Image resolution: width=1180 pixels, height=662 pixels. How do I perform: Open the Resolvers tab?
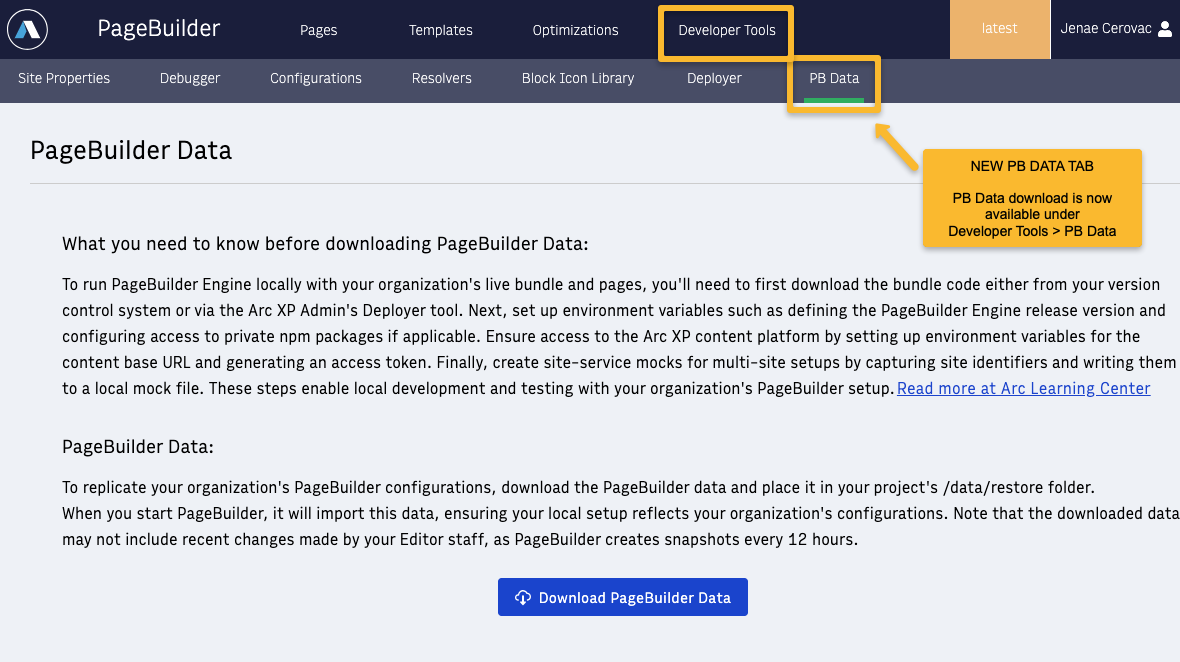(x=442, y=78)
